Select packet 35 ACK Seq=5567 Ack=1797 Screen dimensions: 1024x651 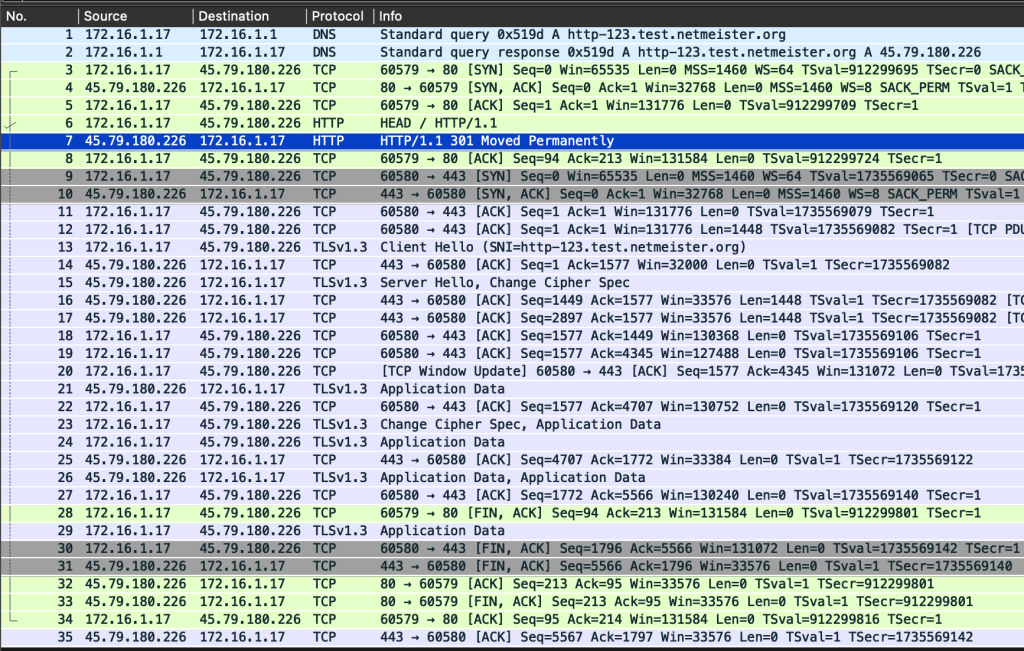[512, 637]
